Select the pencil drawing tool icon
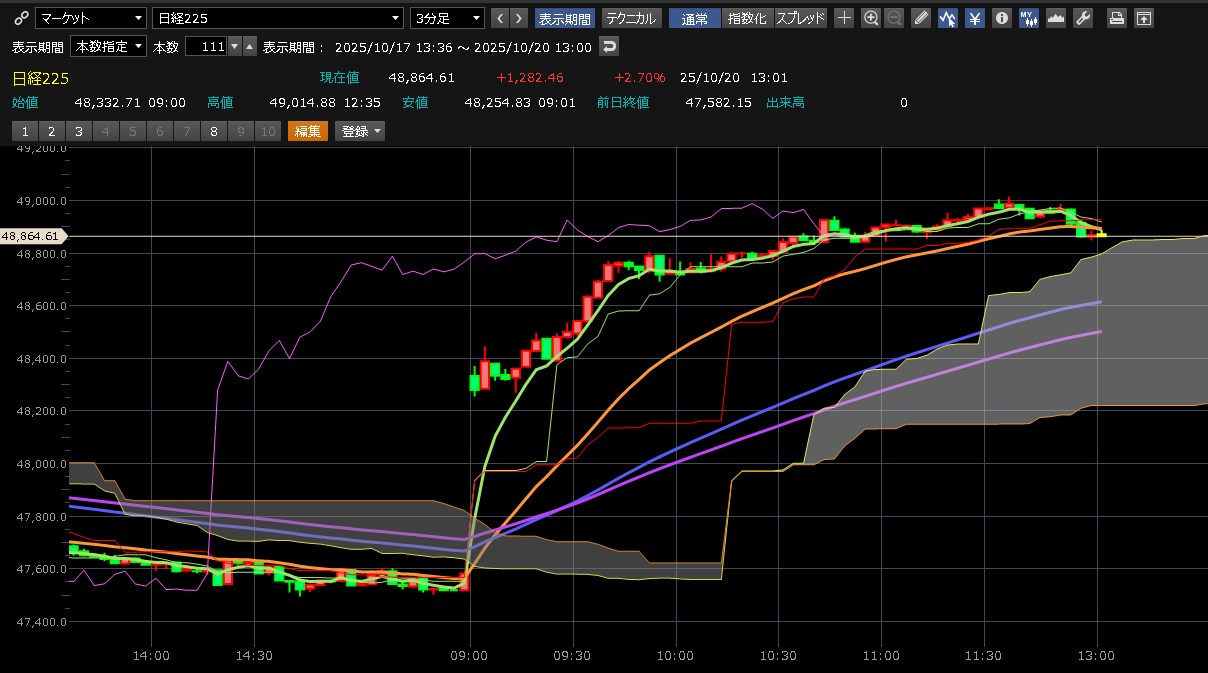The height and width of the screenshot is (673, 1208). pos(921,18)
